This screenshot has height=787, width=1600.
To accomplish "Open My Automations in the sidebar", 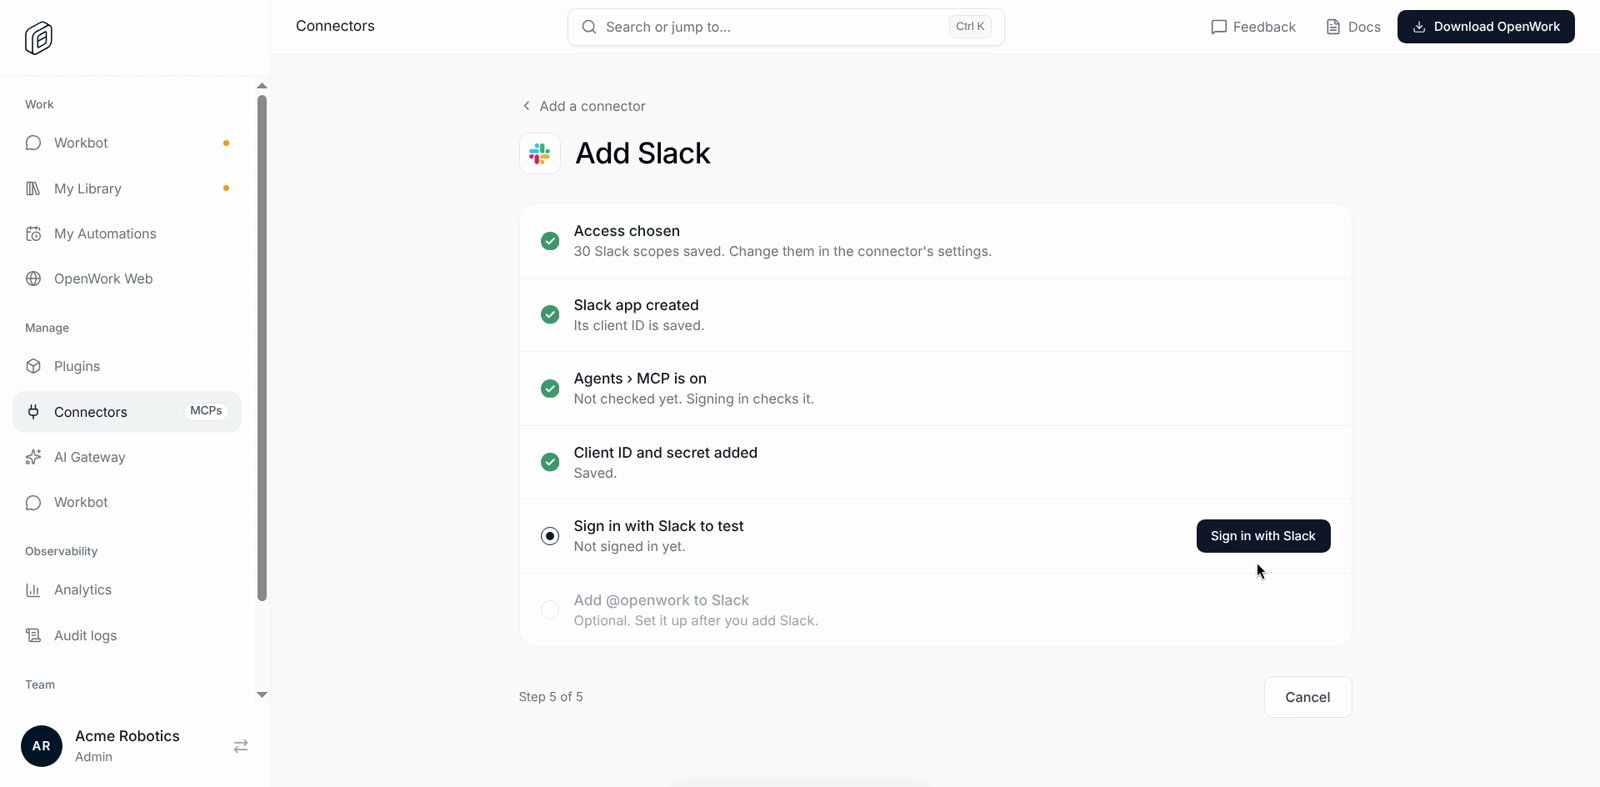I will 127,234.
